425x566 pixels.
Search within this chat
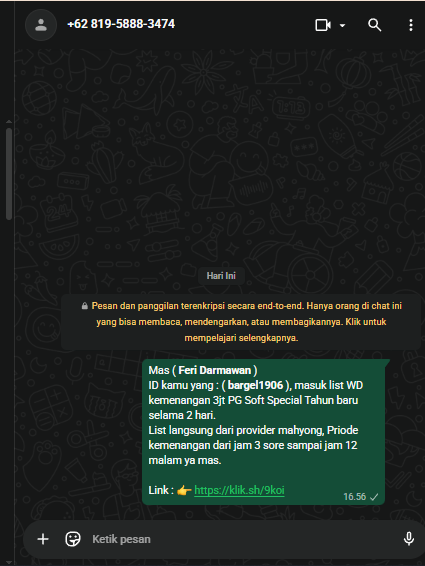tap(374, 25)
